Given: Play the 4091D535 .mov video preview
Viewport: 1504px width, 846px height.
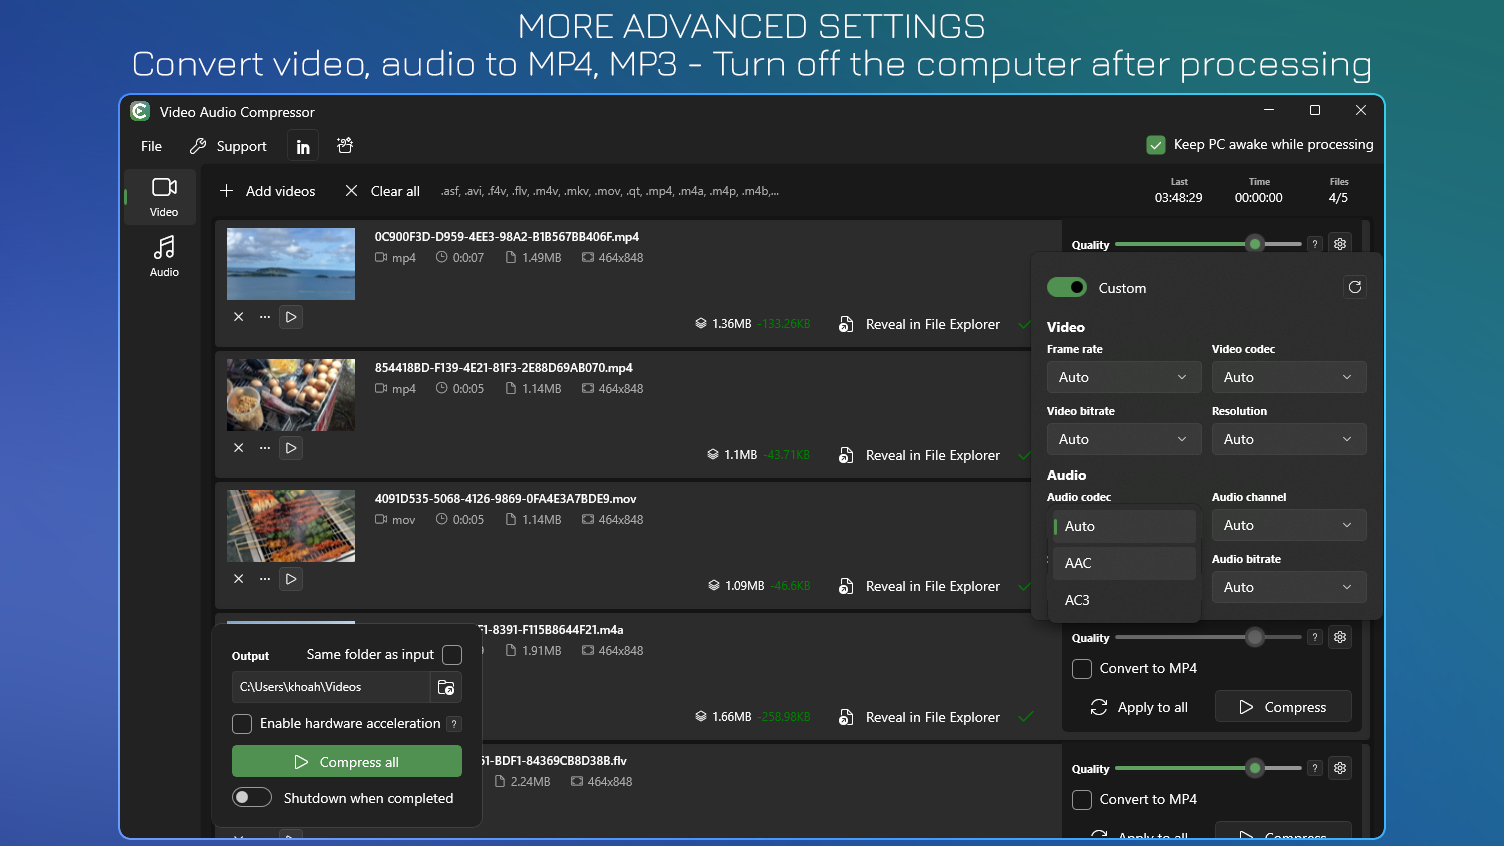Looking at the screenshot, I should click(291, 579).
